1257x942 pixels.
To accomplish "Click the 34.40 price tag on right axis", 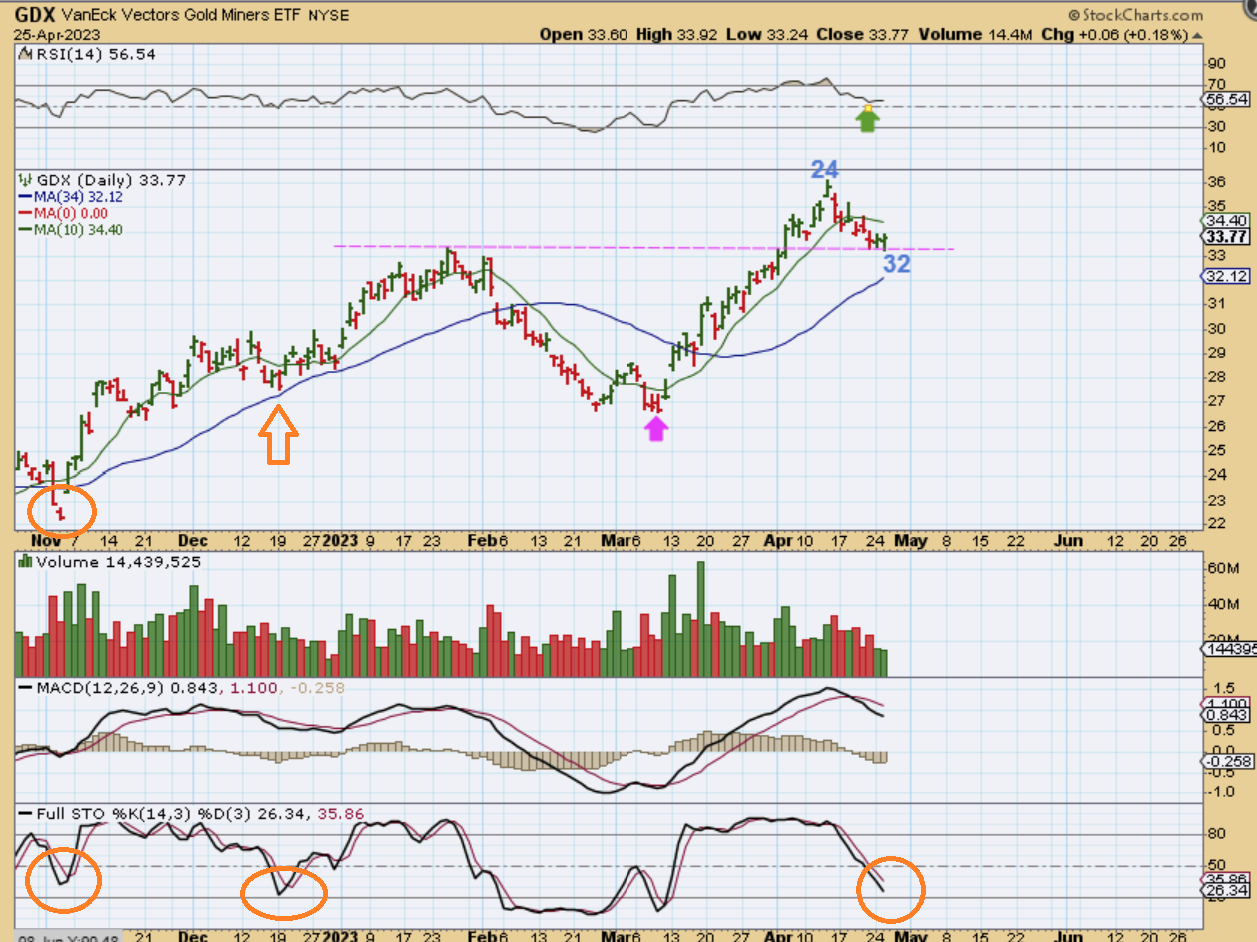I will pos(1225,219).
